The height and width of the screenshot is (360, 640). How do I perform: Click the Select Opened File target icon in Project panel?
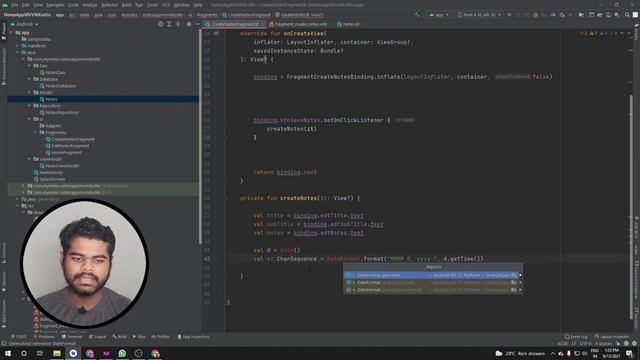[x=160, y=24]
